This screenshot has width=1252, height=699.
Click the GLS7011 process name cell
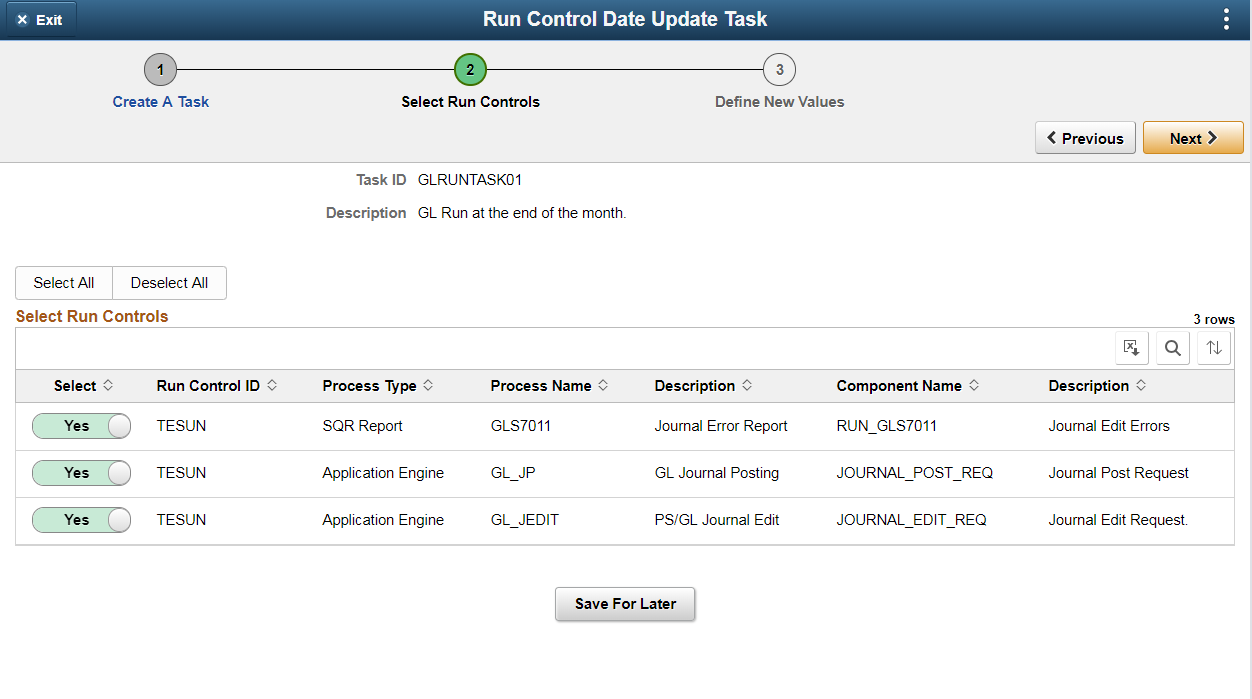point(521,426)
